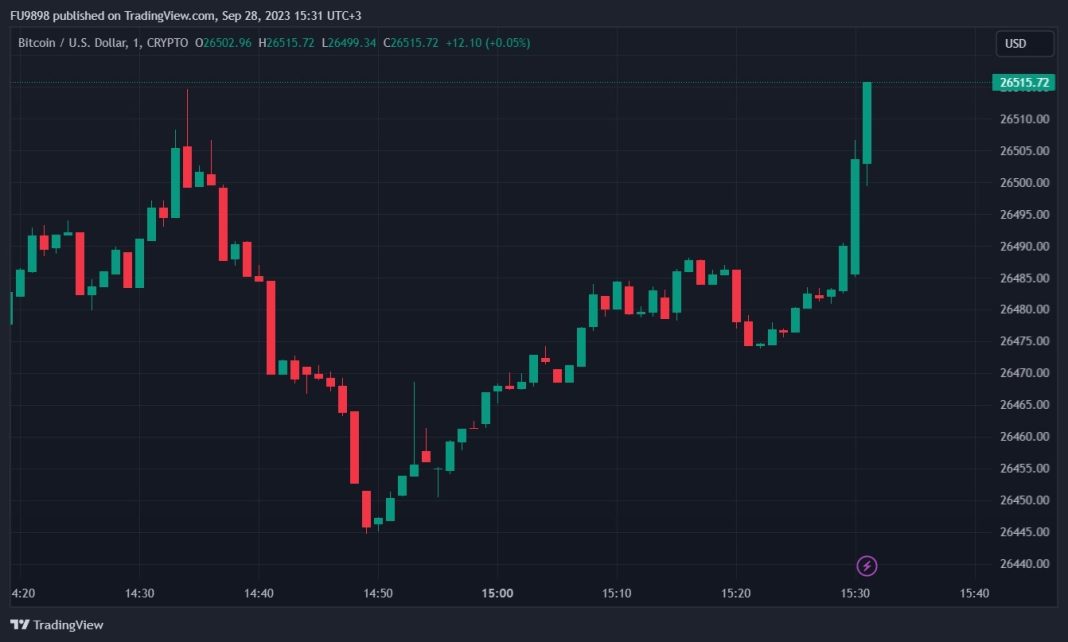This screenshot has width=1068, height=642.
Task: Click the +12.10 (+0.05%) change value
Action: tap(488, 43)
